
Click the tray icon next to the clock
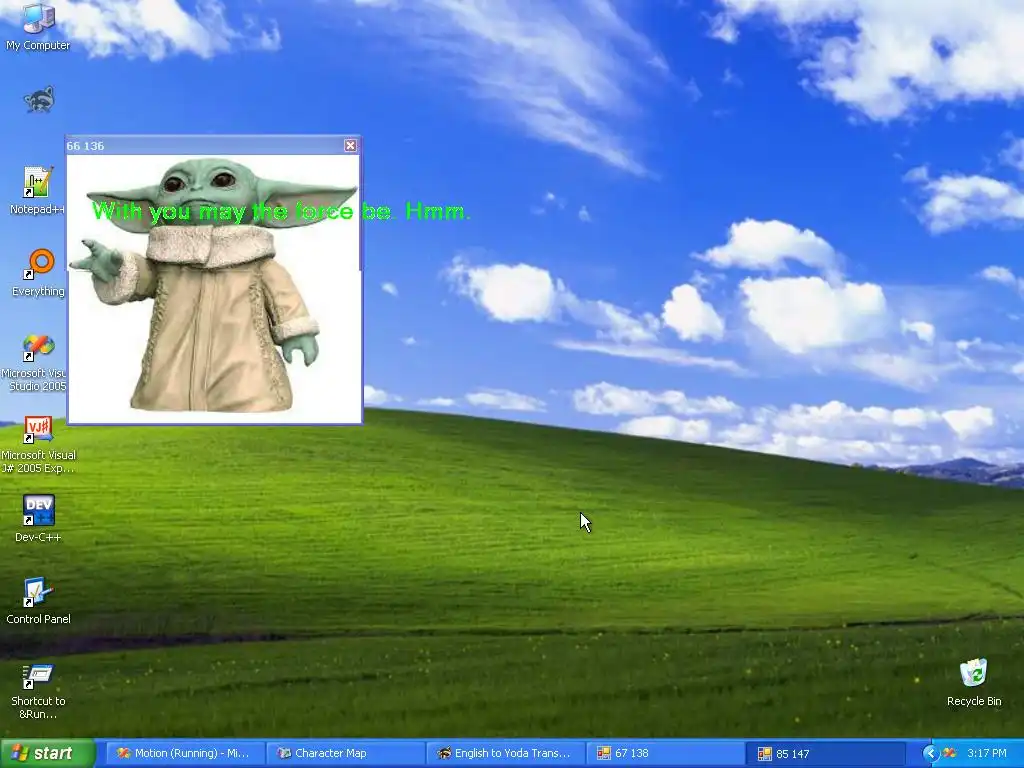coord(950,754)
